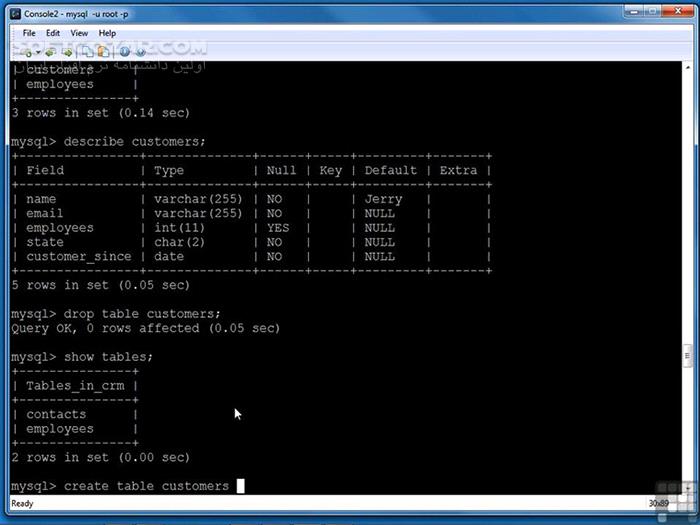700x525 pixels.
Task: Click the 'create table customers' prompt line
Action: coord(128,486)
